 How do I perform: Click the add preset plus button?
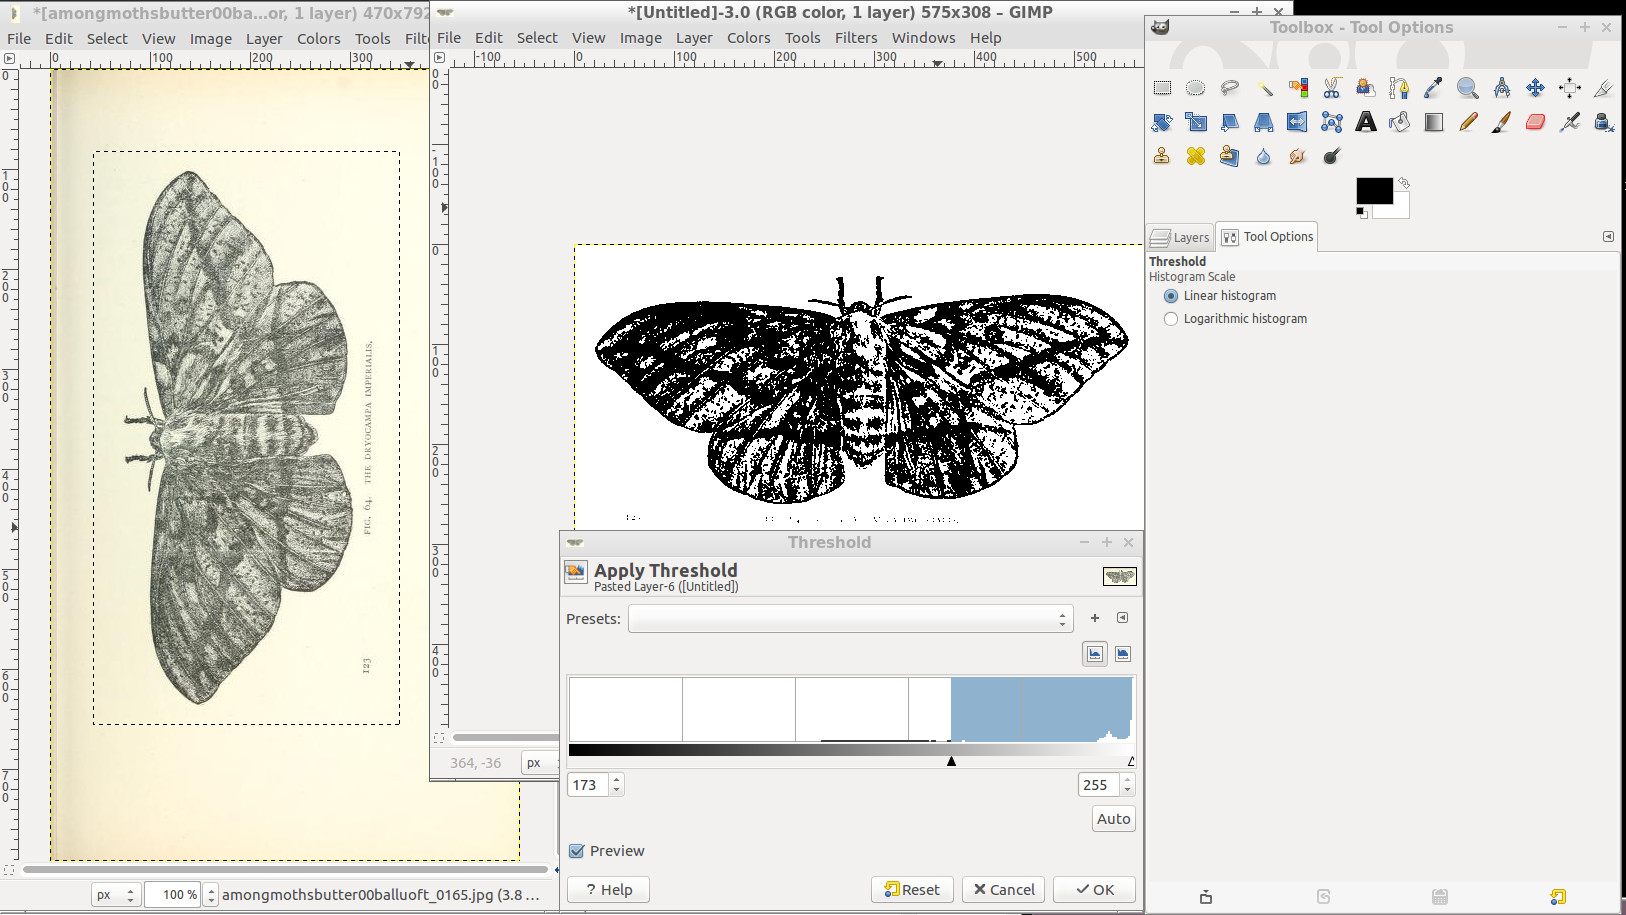1095,618
